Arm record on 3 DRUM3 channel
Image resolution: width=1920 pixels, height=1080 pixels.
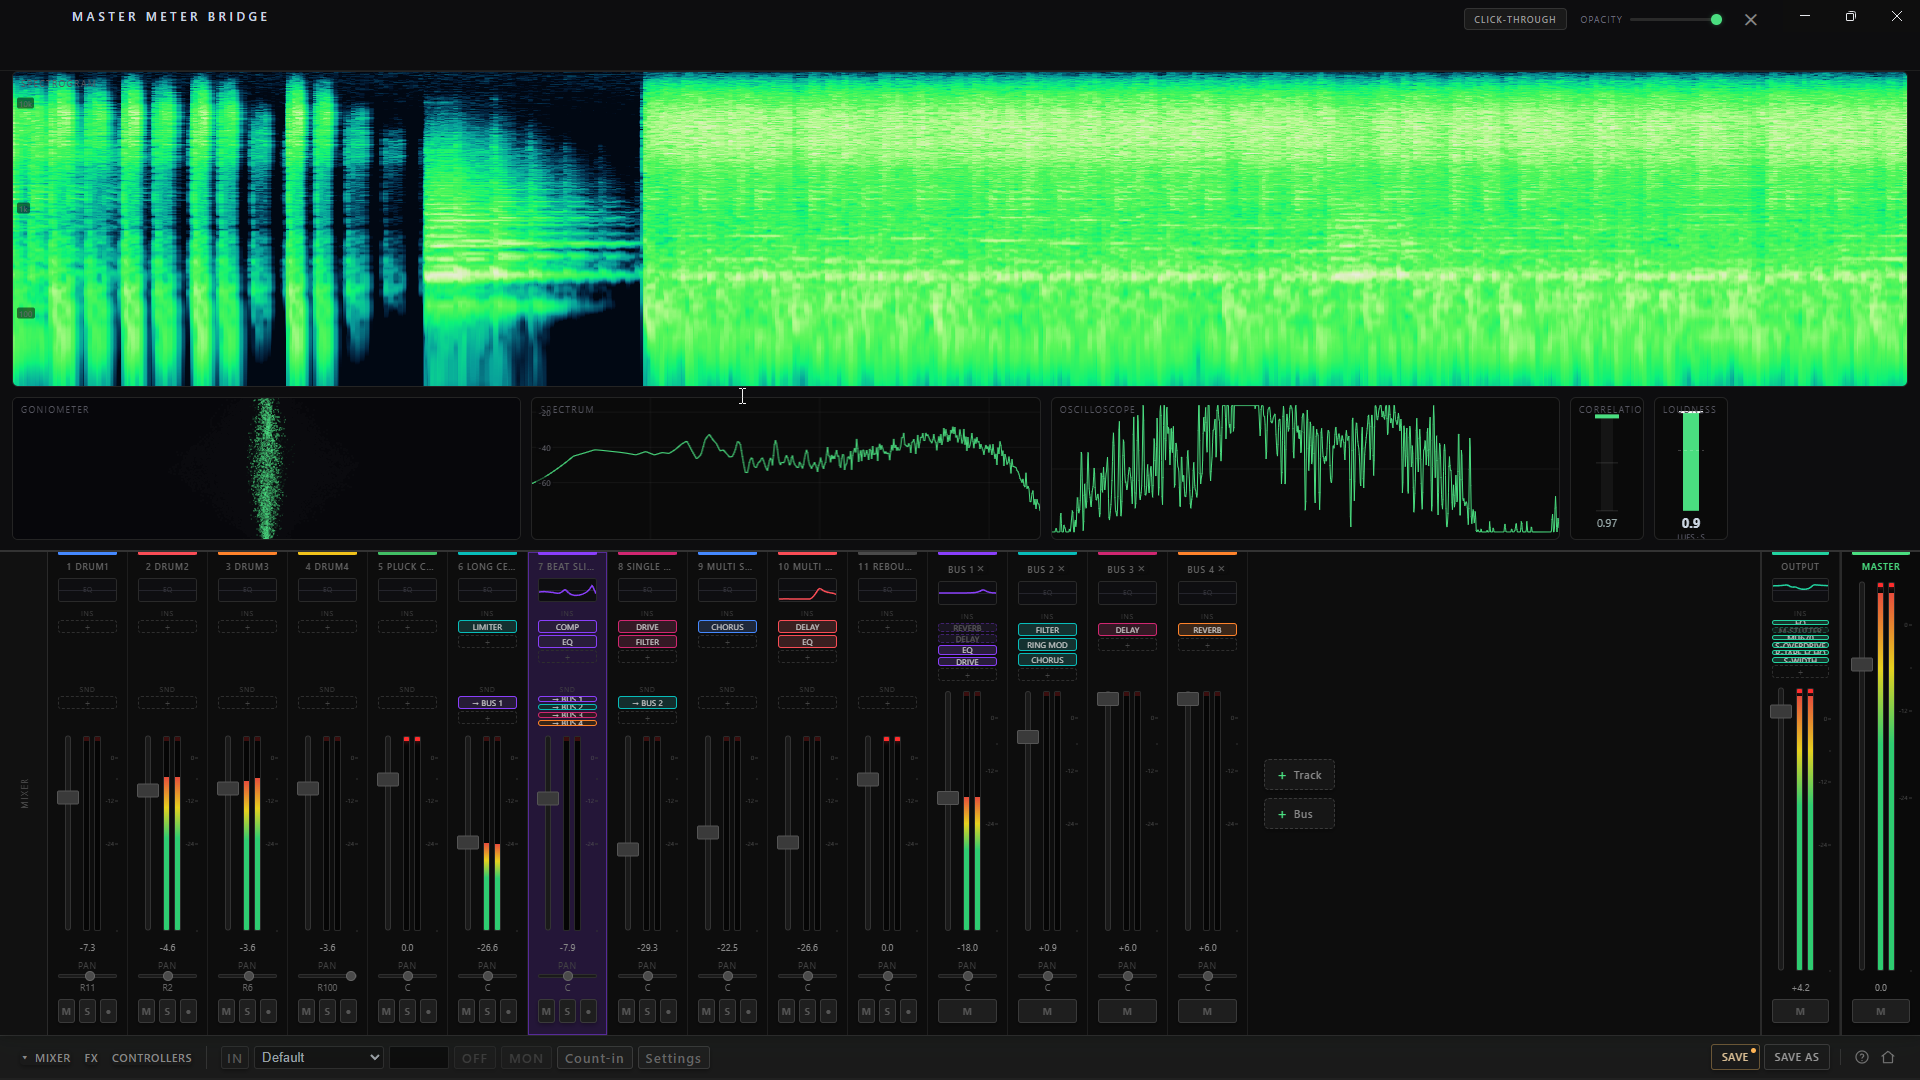[x=268, y=1011]
